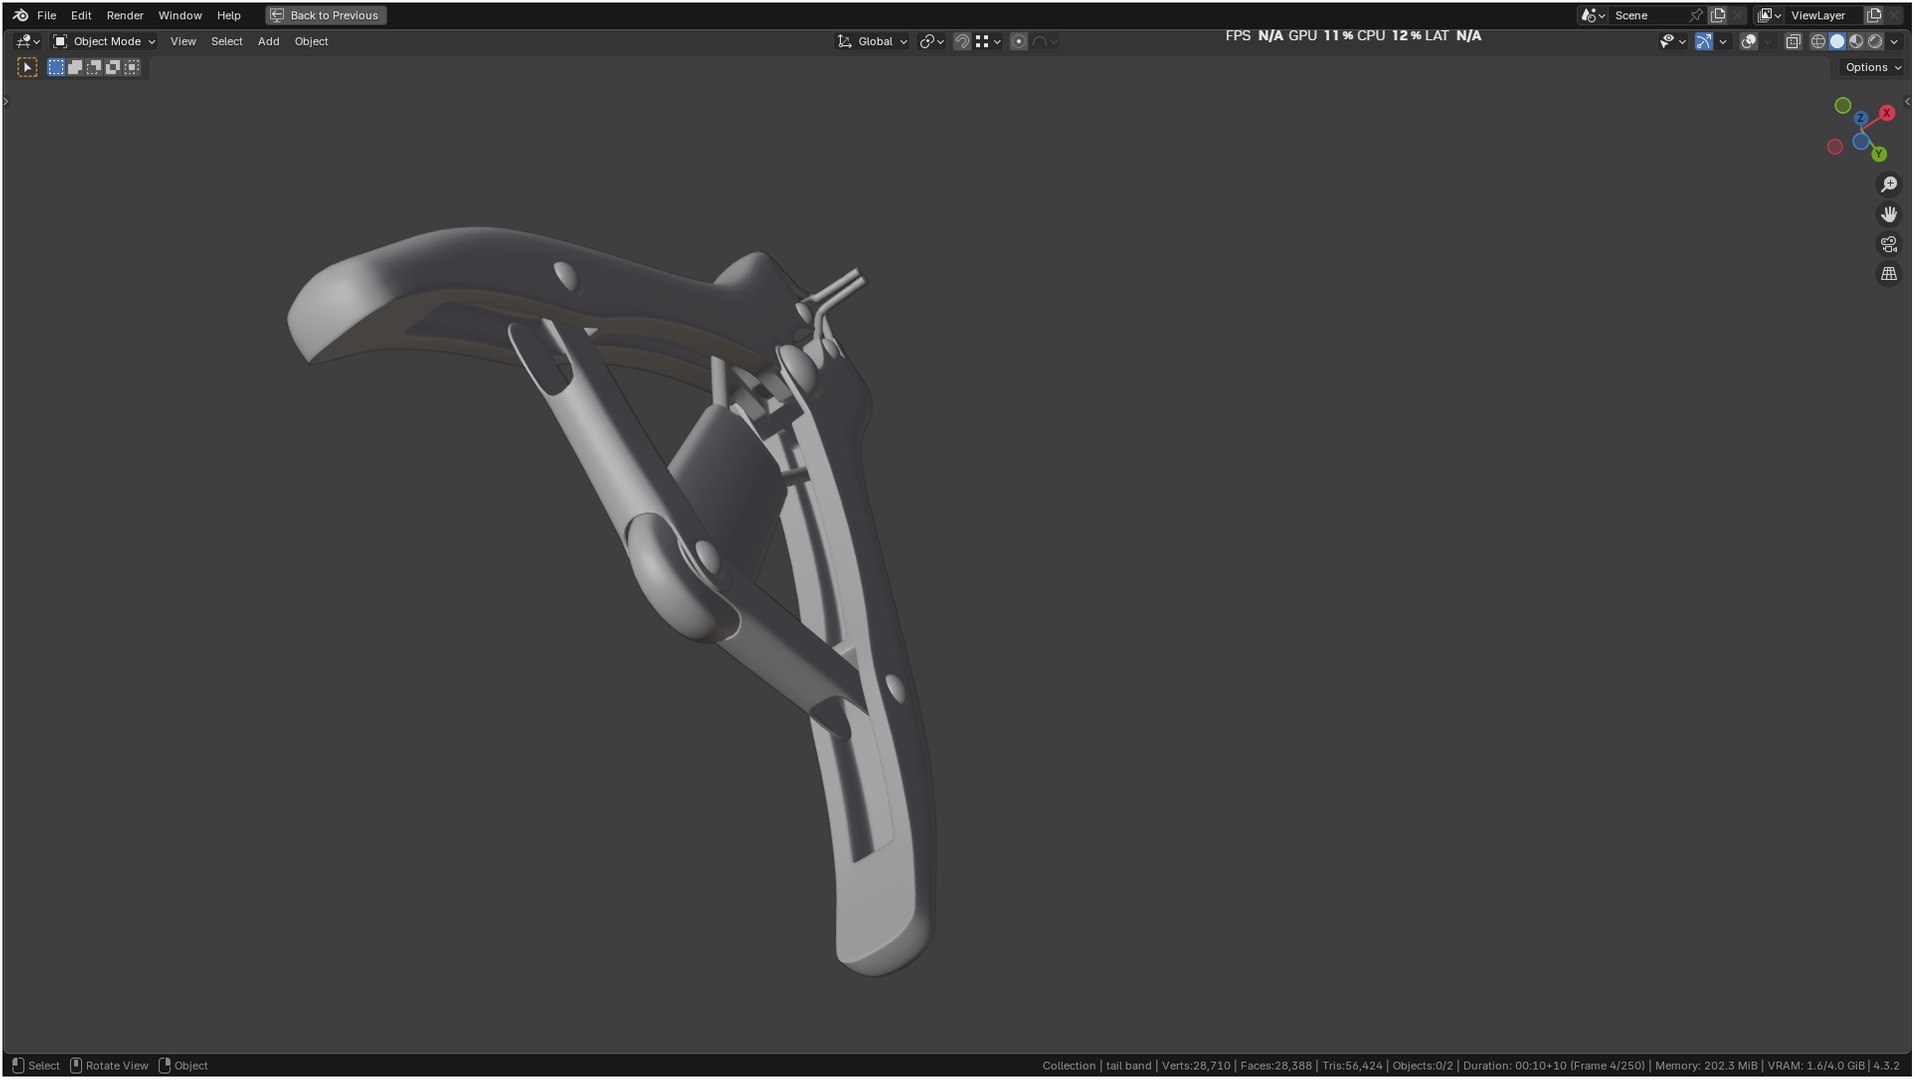Choose the Invert selection mode icon
This screenshot has width=1915, height=1080.
click(113, 67)
